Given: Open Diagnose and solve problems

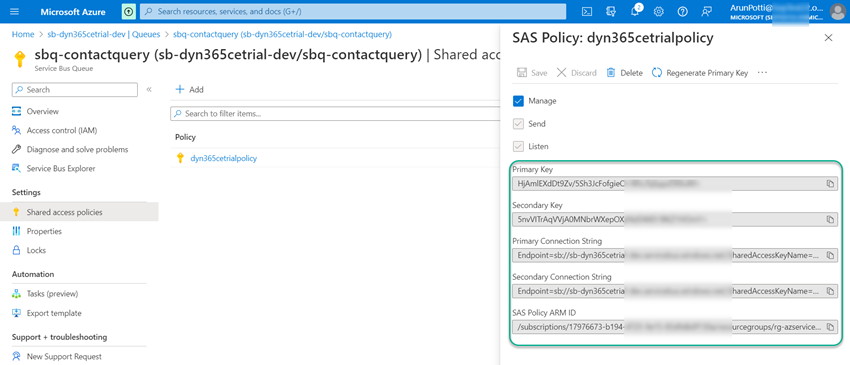Looking at the screenshot, I should 79,149.
